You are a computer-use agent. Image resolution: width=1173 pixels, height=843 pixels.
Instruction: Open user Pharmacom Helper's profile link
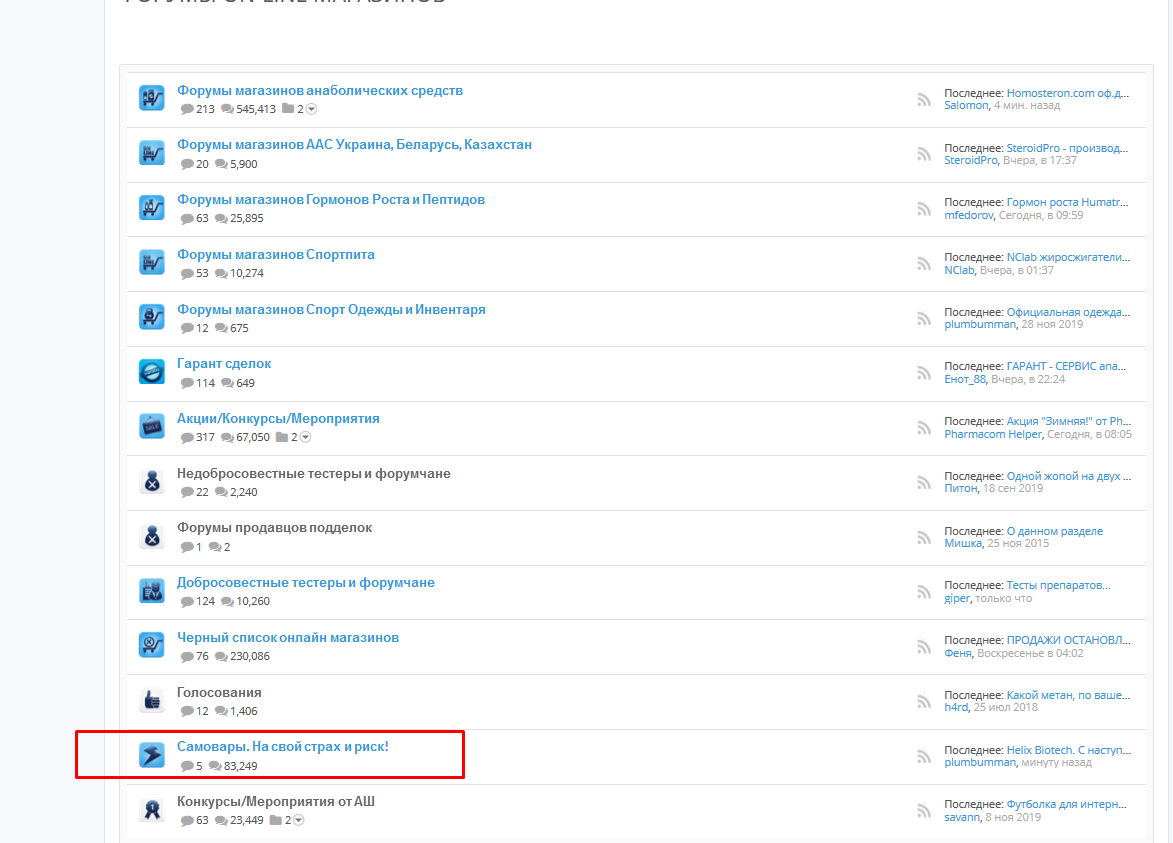point(994,434)
